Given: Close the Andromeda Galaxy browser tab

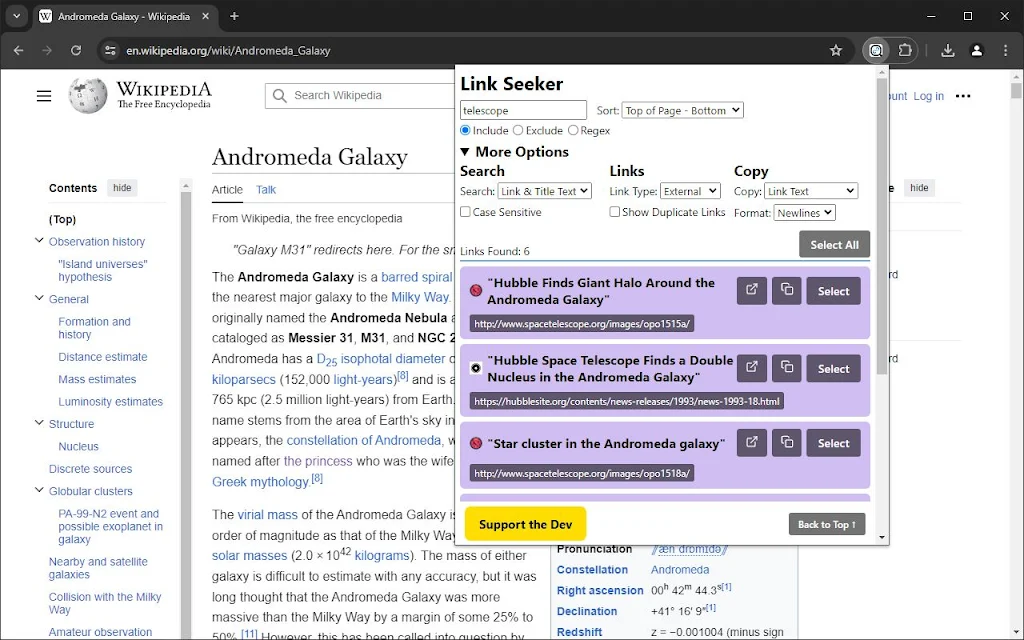Looking at the screenshot, I should pyautogui.click(x=205, y=16).
